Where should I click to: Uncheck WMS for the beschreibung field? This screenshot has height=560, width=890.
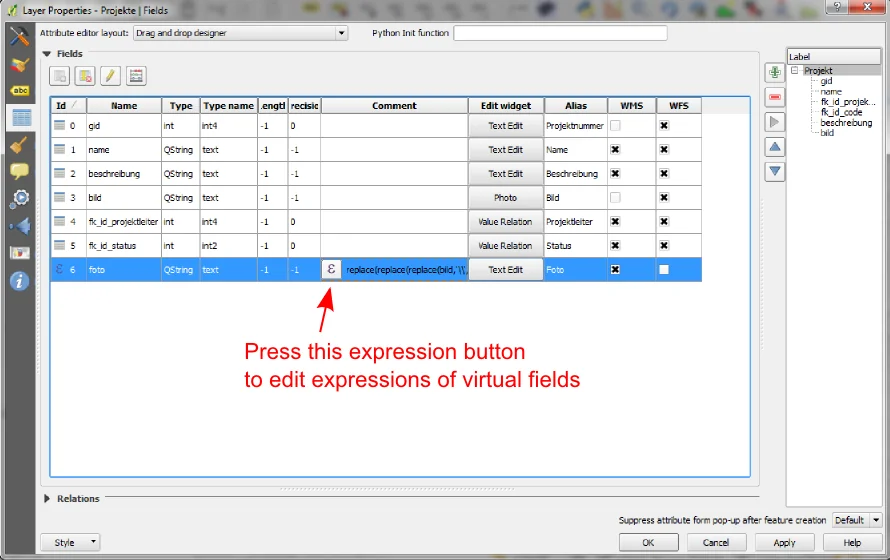click(615, 174)
